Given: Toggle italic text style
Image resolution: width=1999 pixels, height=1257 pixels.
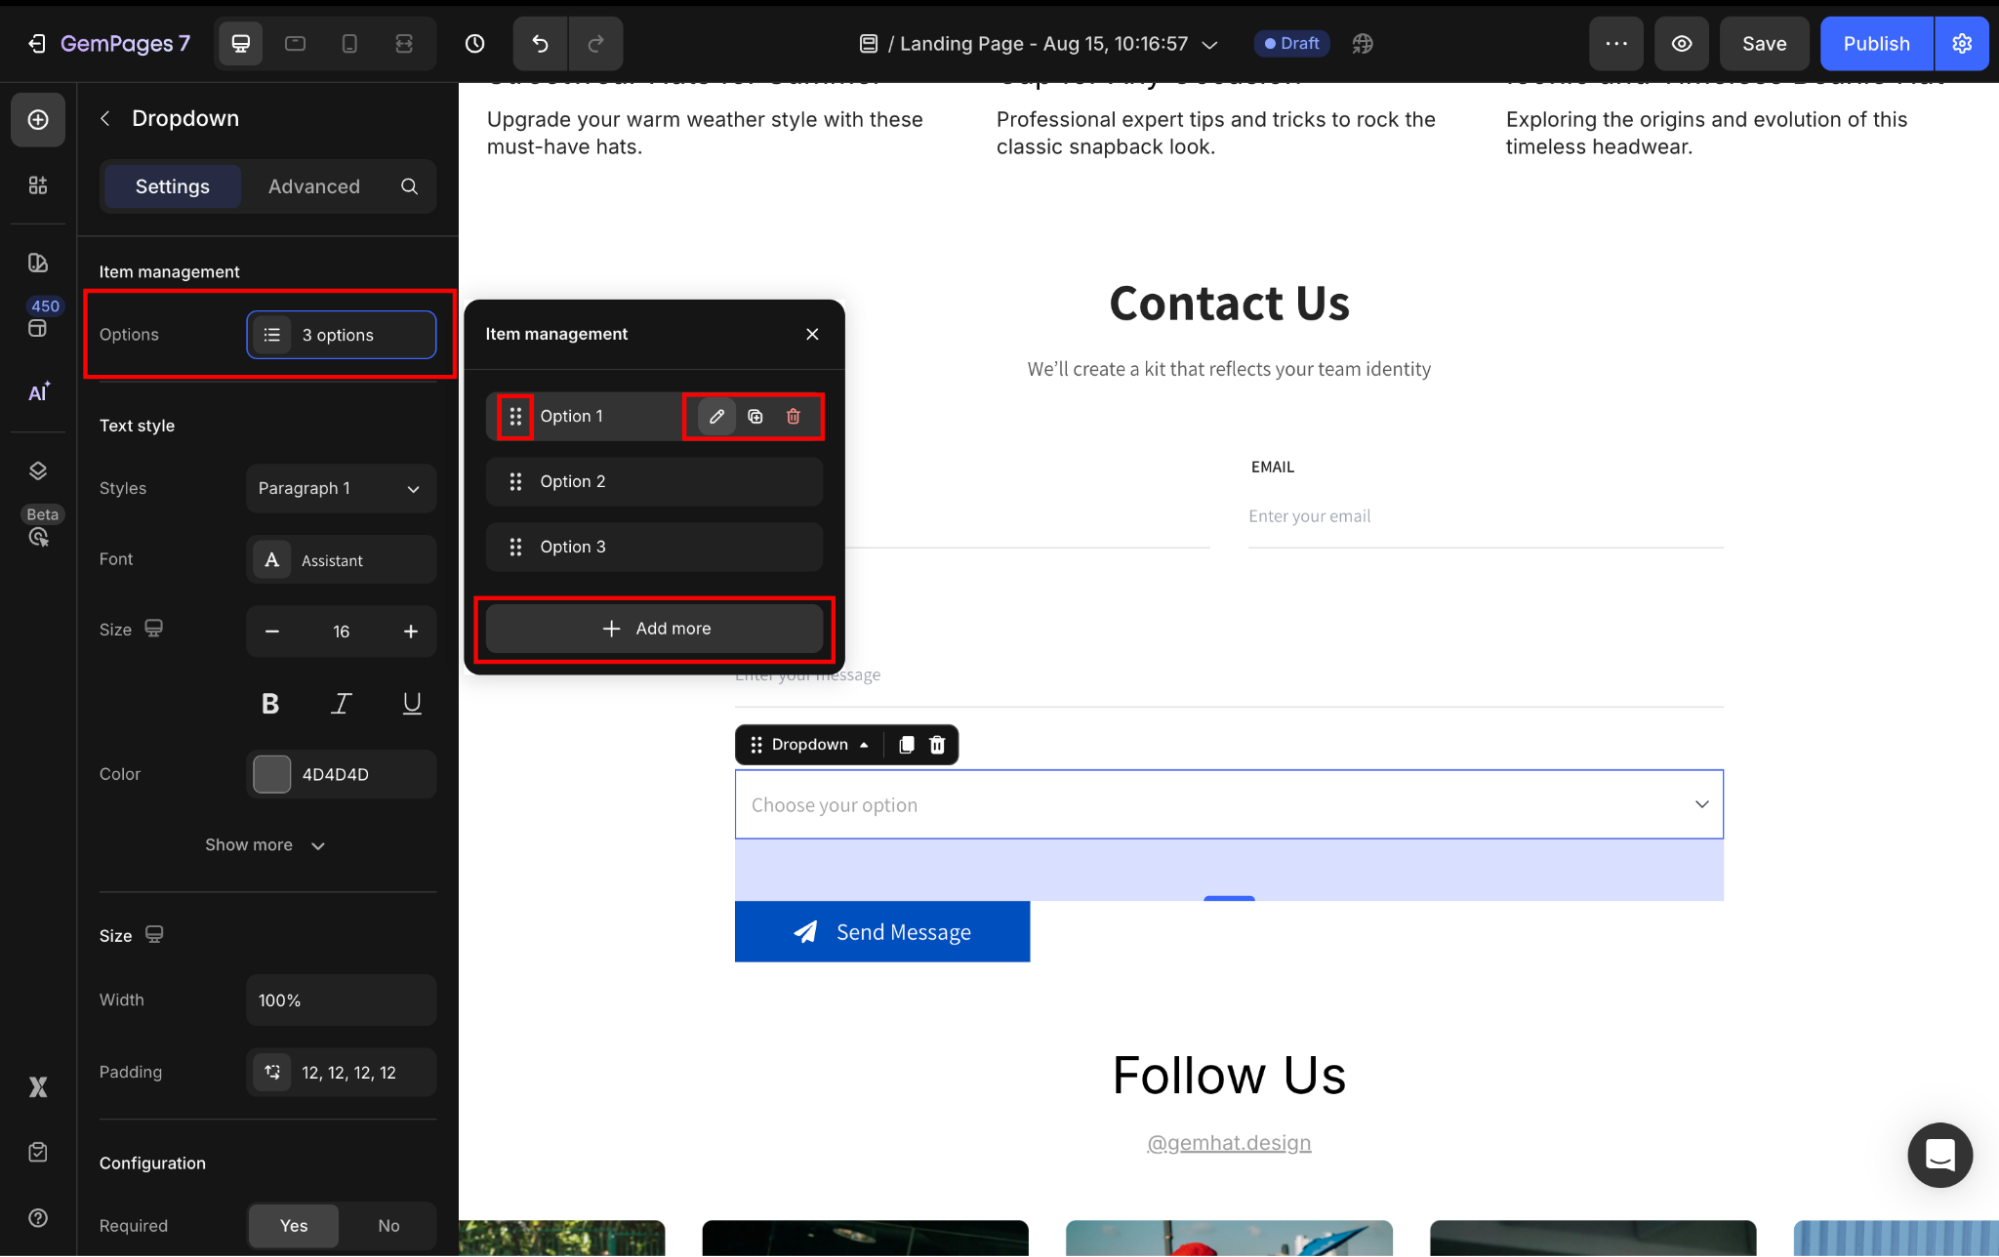Looking at the screenshot, I should 341,703.
